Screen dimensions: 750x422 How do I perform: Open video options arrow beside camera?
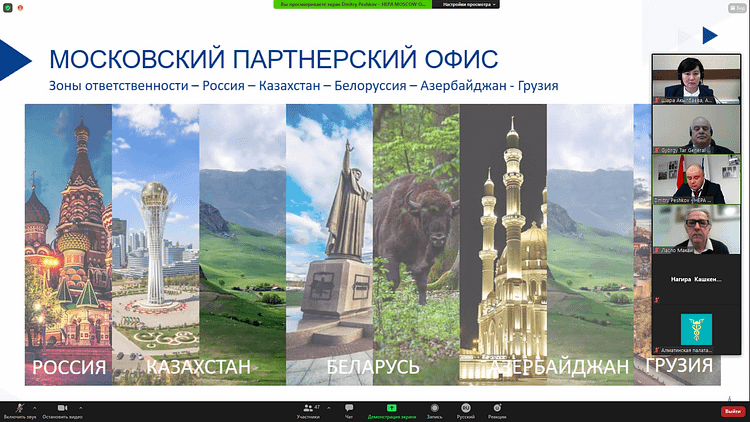pyautogui.click(x=80, y=408)
